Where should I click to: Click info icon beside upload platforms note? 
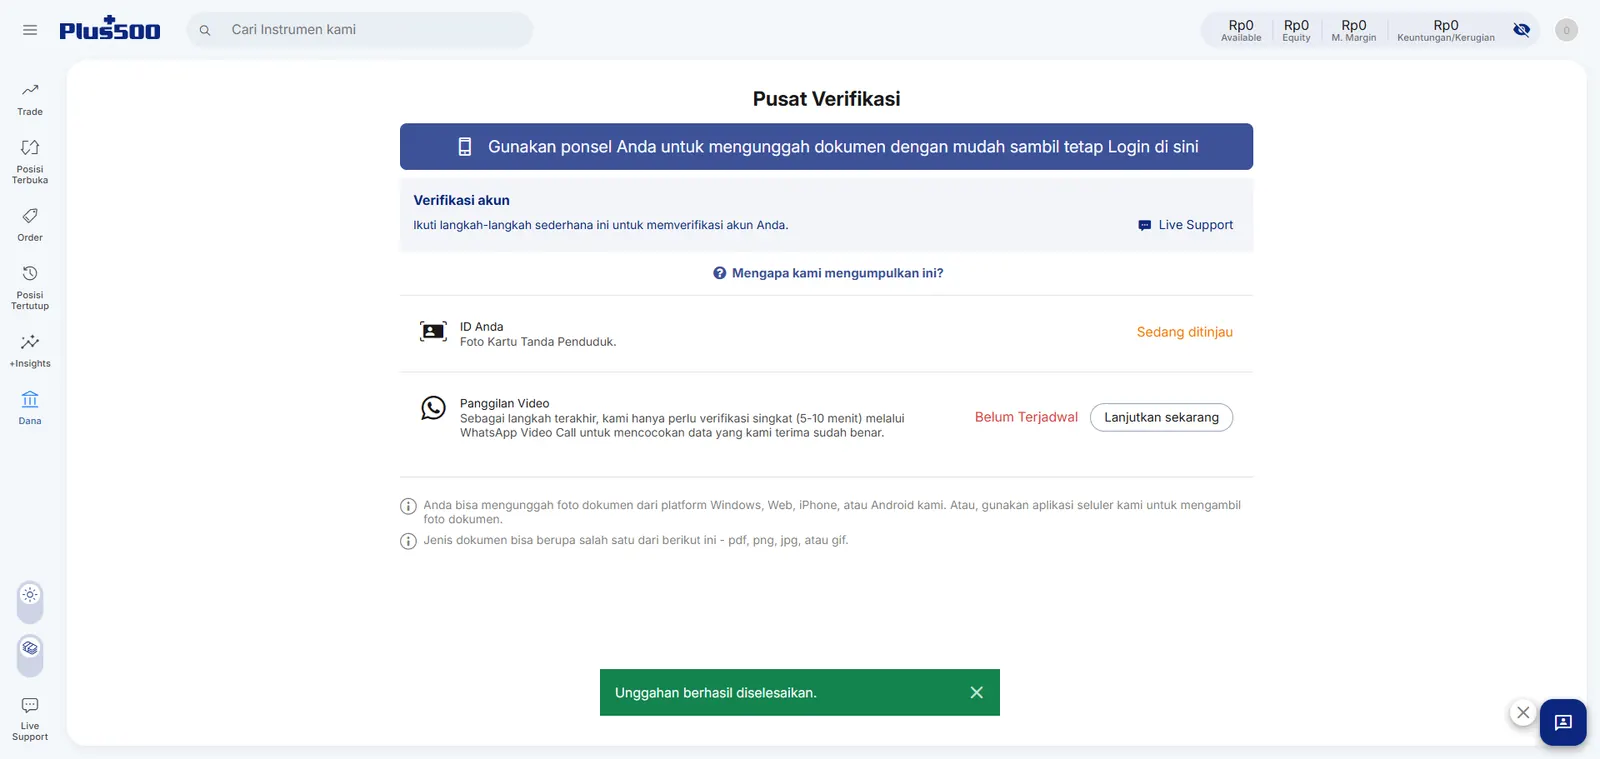[408, 506]
